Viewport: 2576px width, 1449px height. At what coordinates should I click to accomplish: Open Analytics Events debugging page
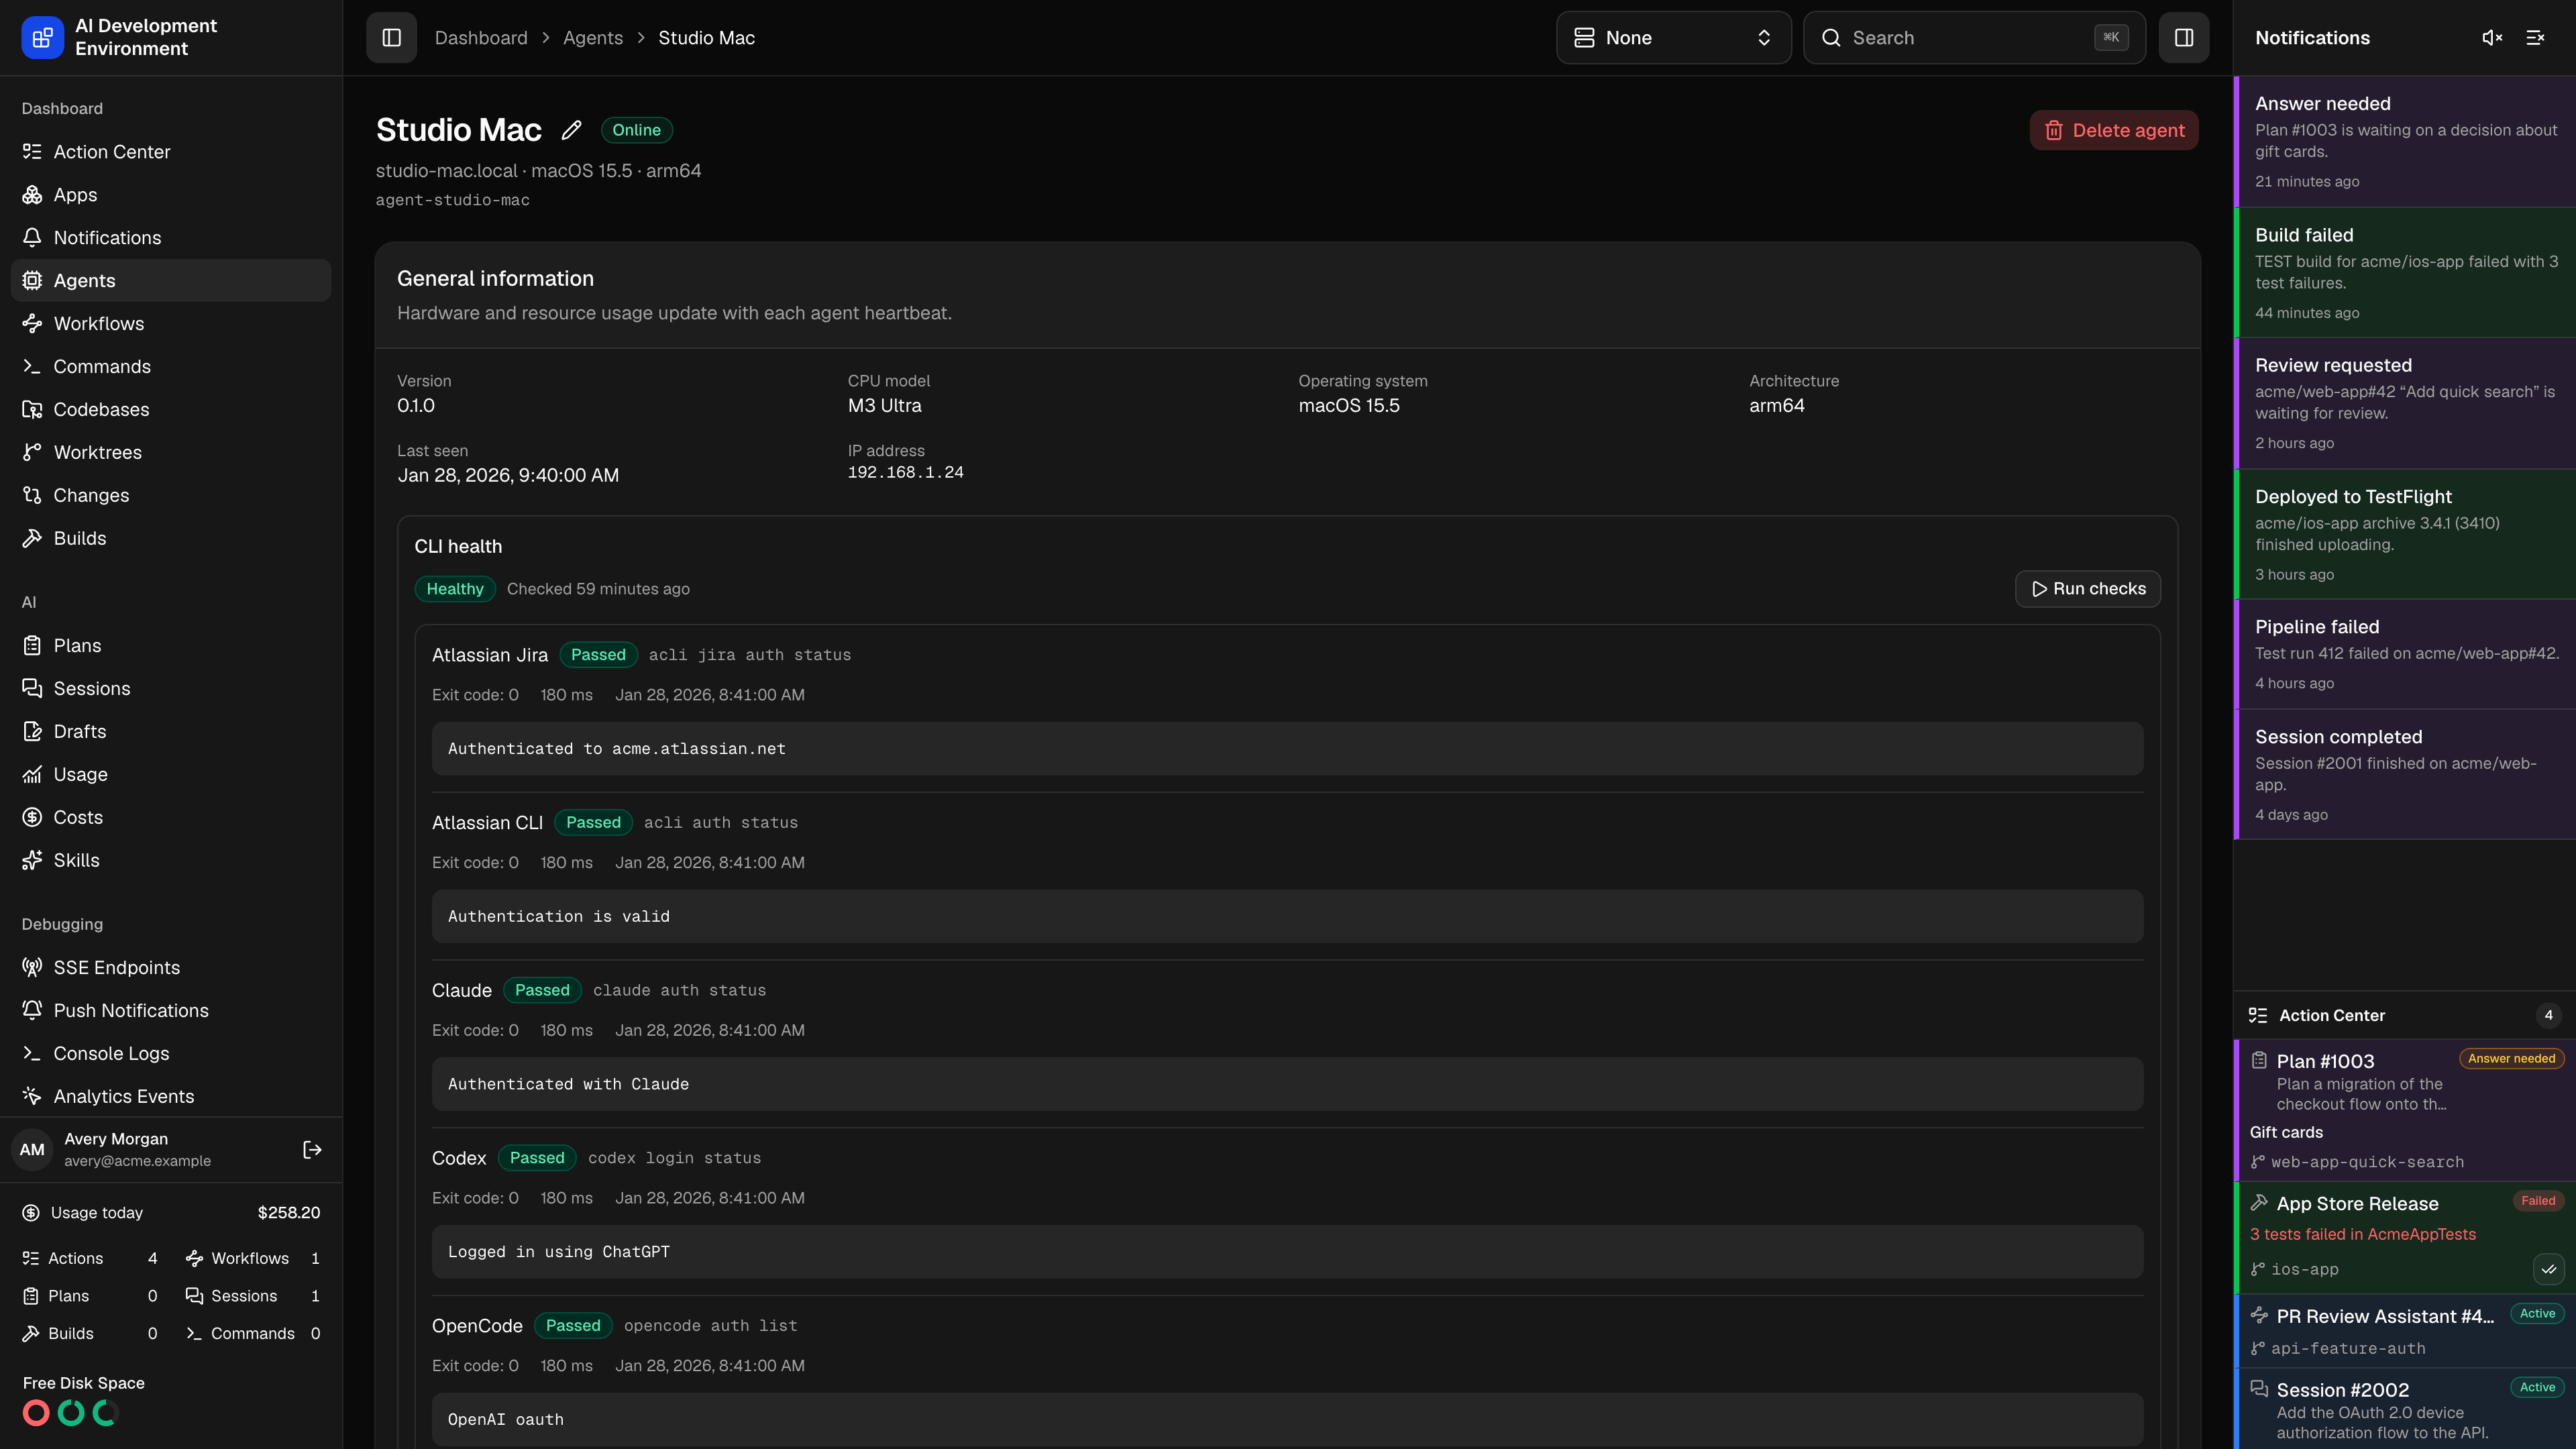pyautogui.click(x=171, y=1097)
